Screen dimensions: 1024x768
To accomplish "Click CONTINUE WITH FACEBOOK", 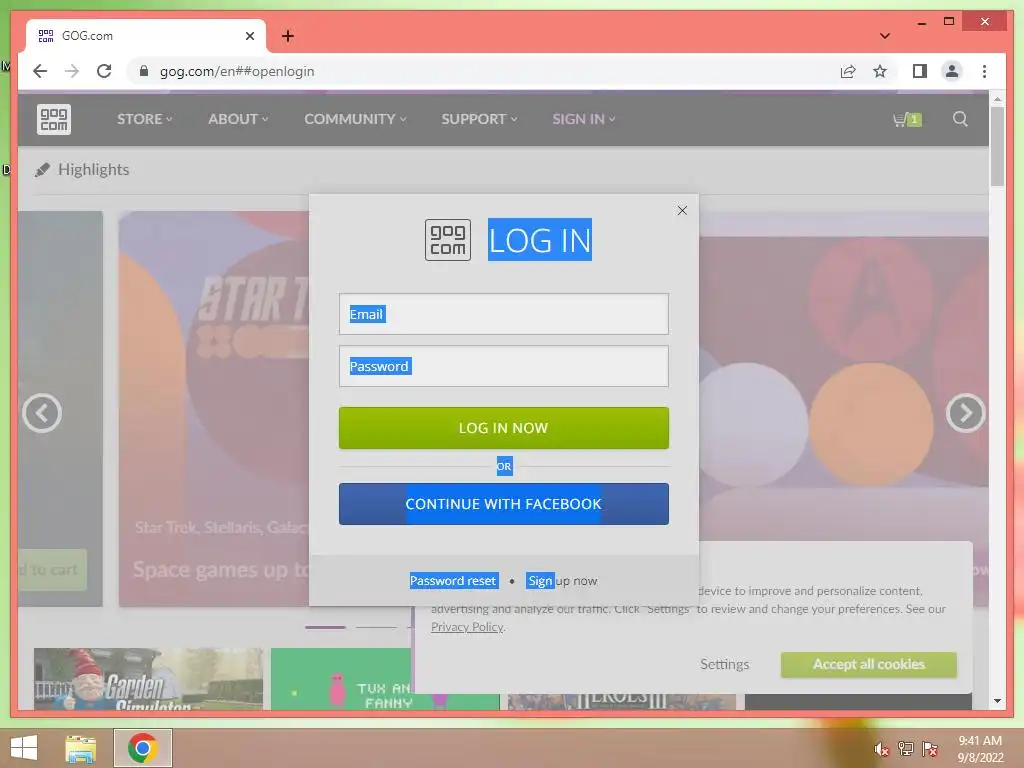I will coord(504,504).
